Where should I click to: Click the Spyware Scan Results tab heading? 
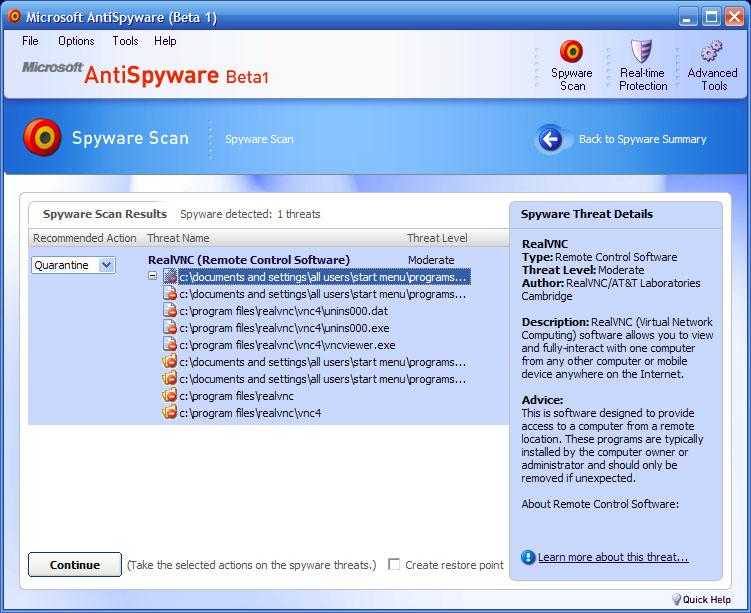[x=105, y=214]
